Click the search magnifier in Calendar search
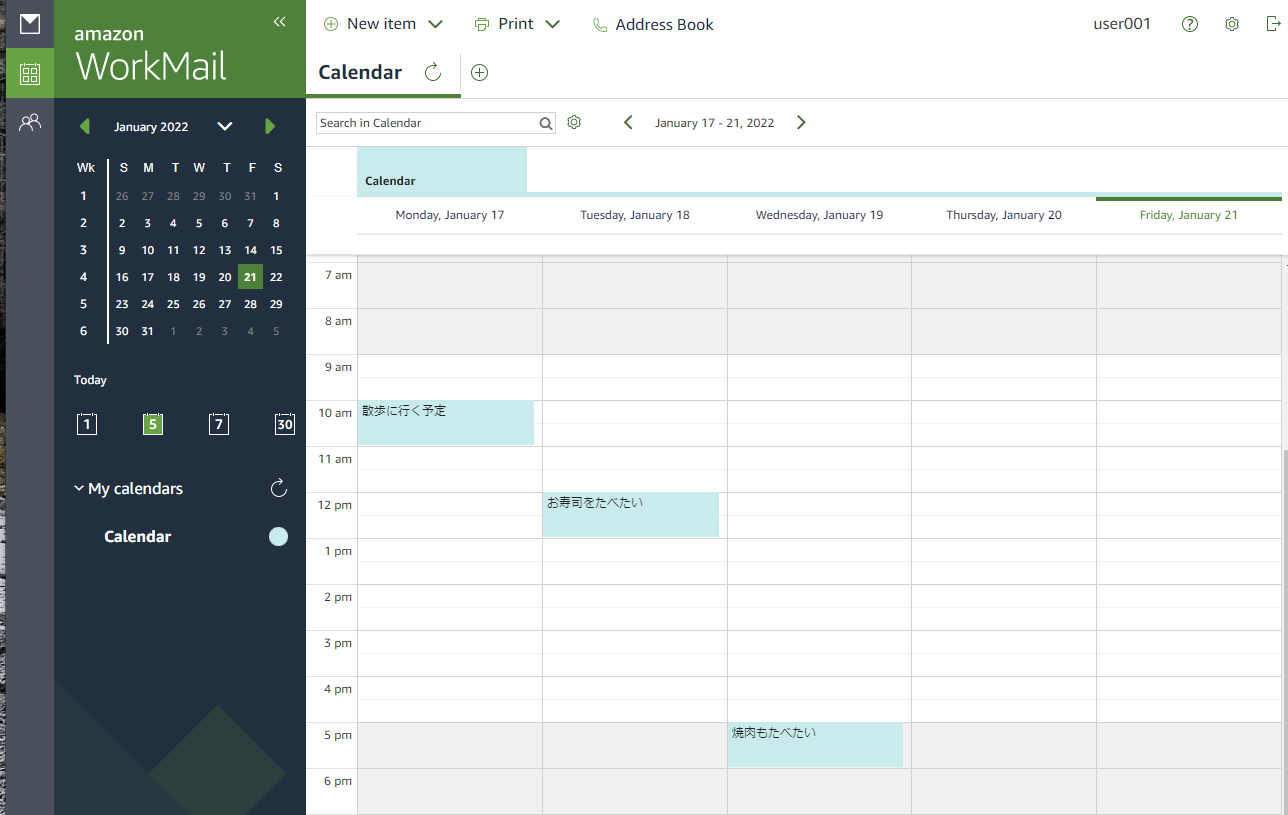Image resolution: width=1288 pixels, height=815 pixels. pyautogui.click(x=546, y=123)
